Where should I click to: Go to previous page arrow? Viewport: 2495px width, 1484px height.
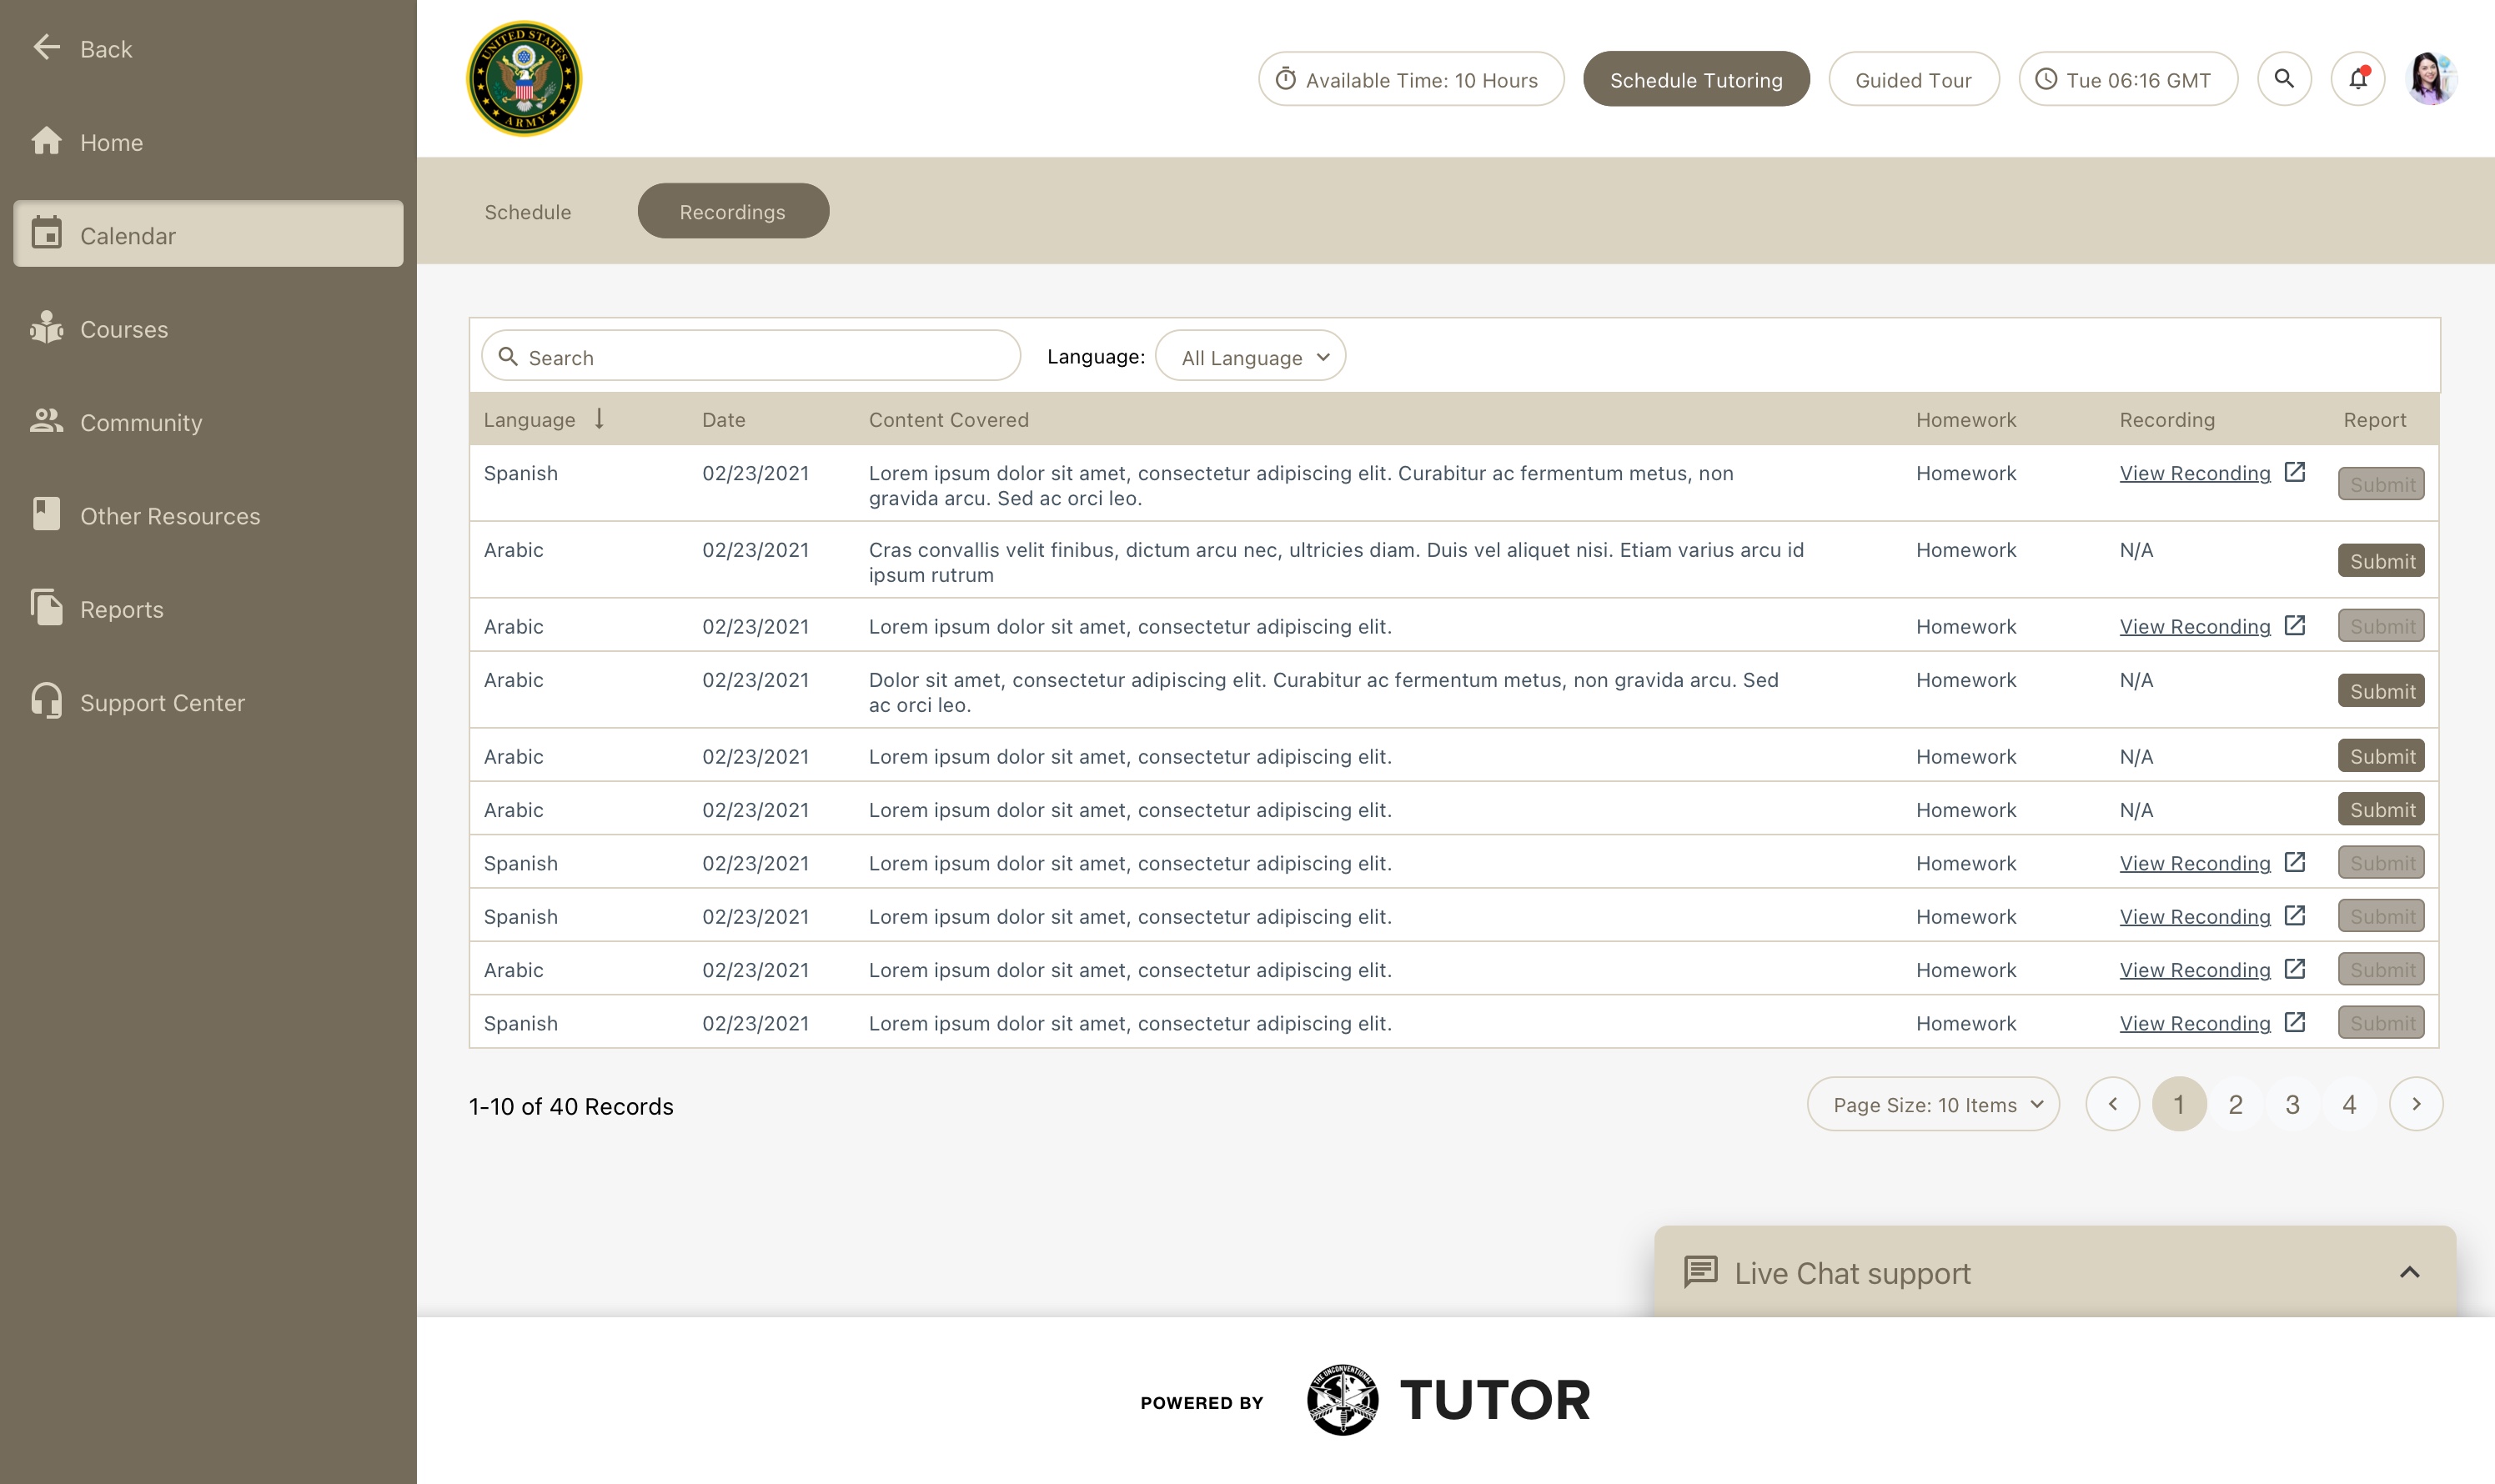tap(2113, 1103)
